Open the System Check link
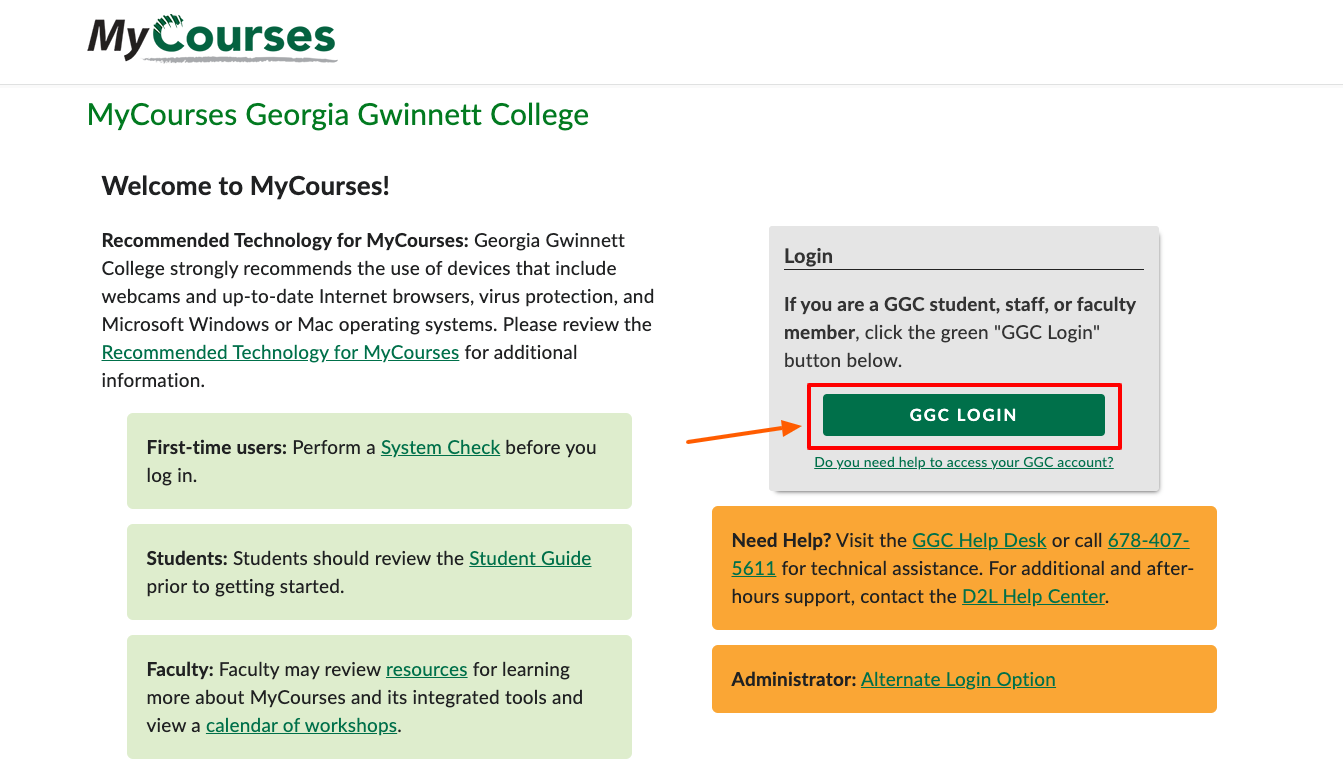 point(440,448)
